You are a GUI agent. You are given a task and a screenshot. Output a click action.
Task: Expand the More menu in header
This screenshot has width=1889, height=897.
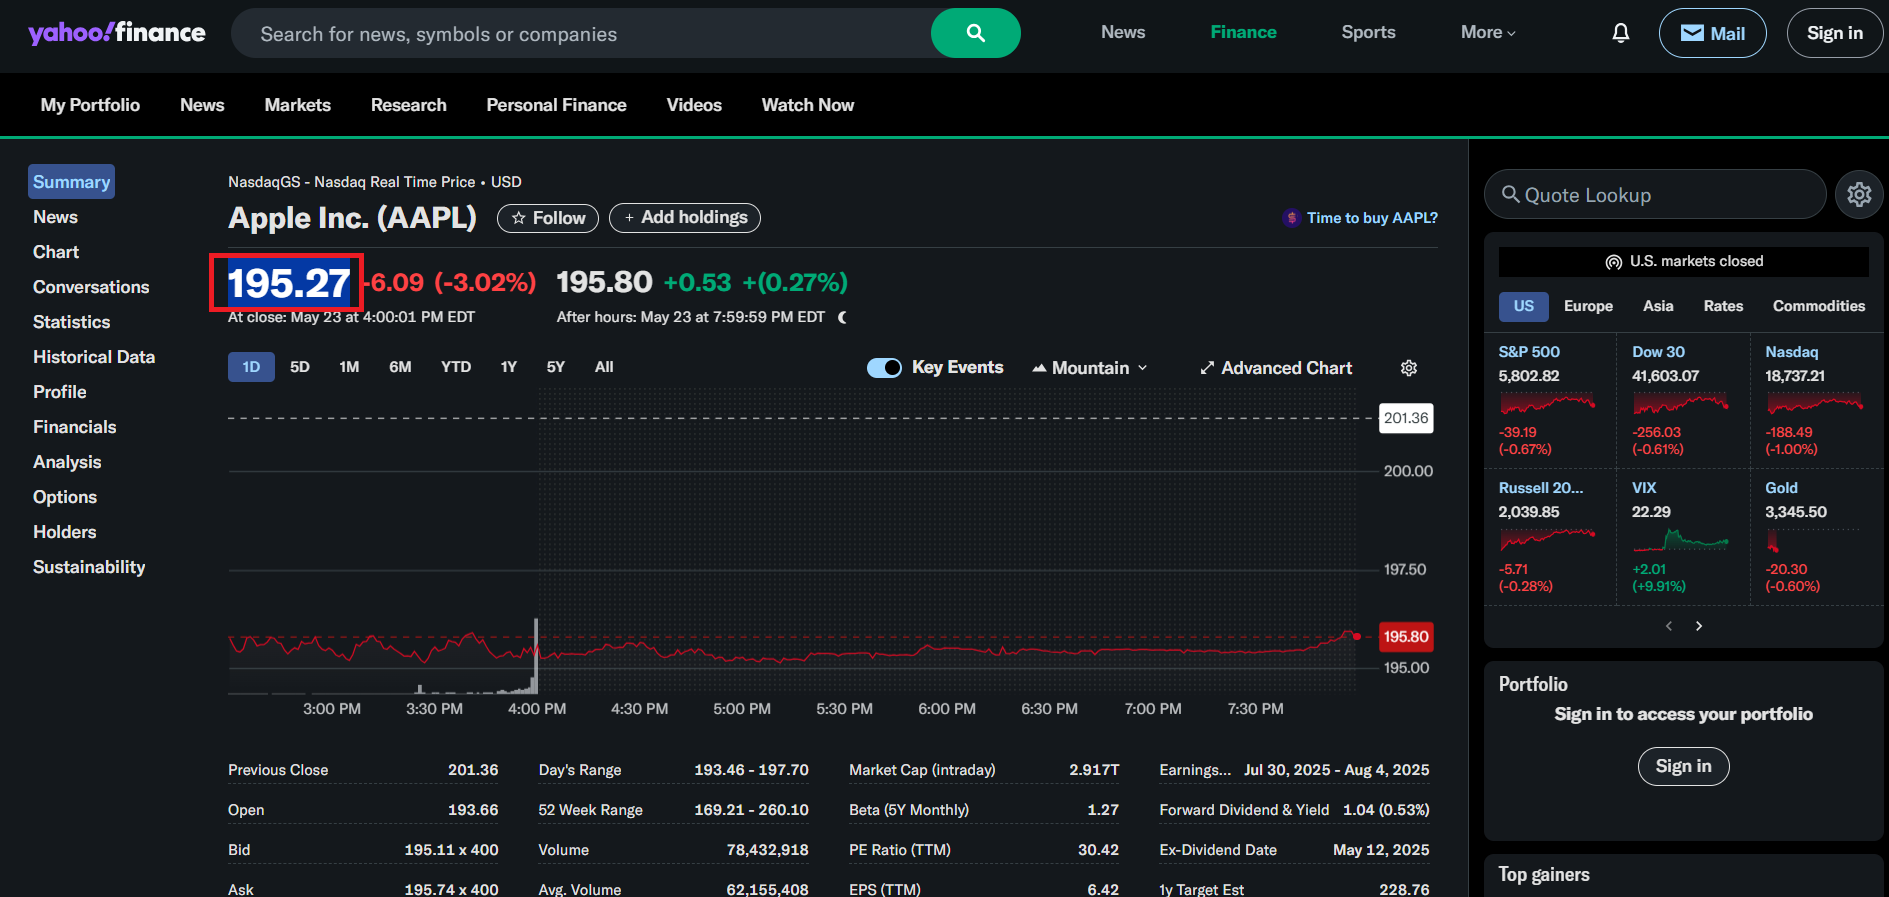[1488, 33]
